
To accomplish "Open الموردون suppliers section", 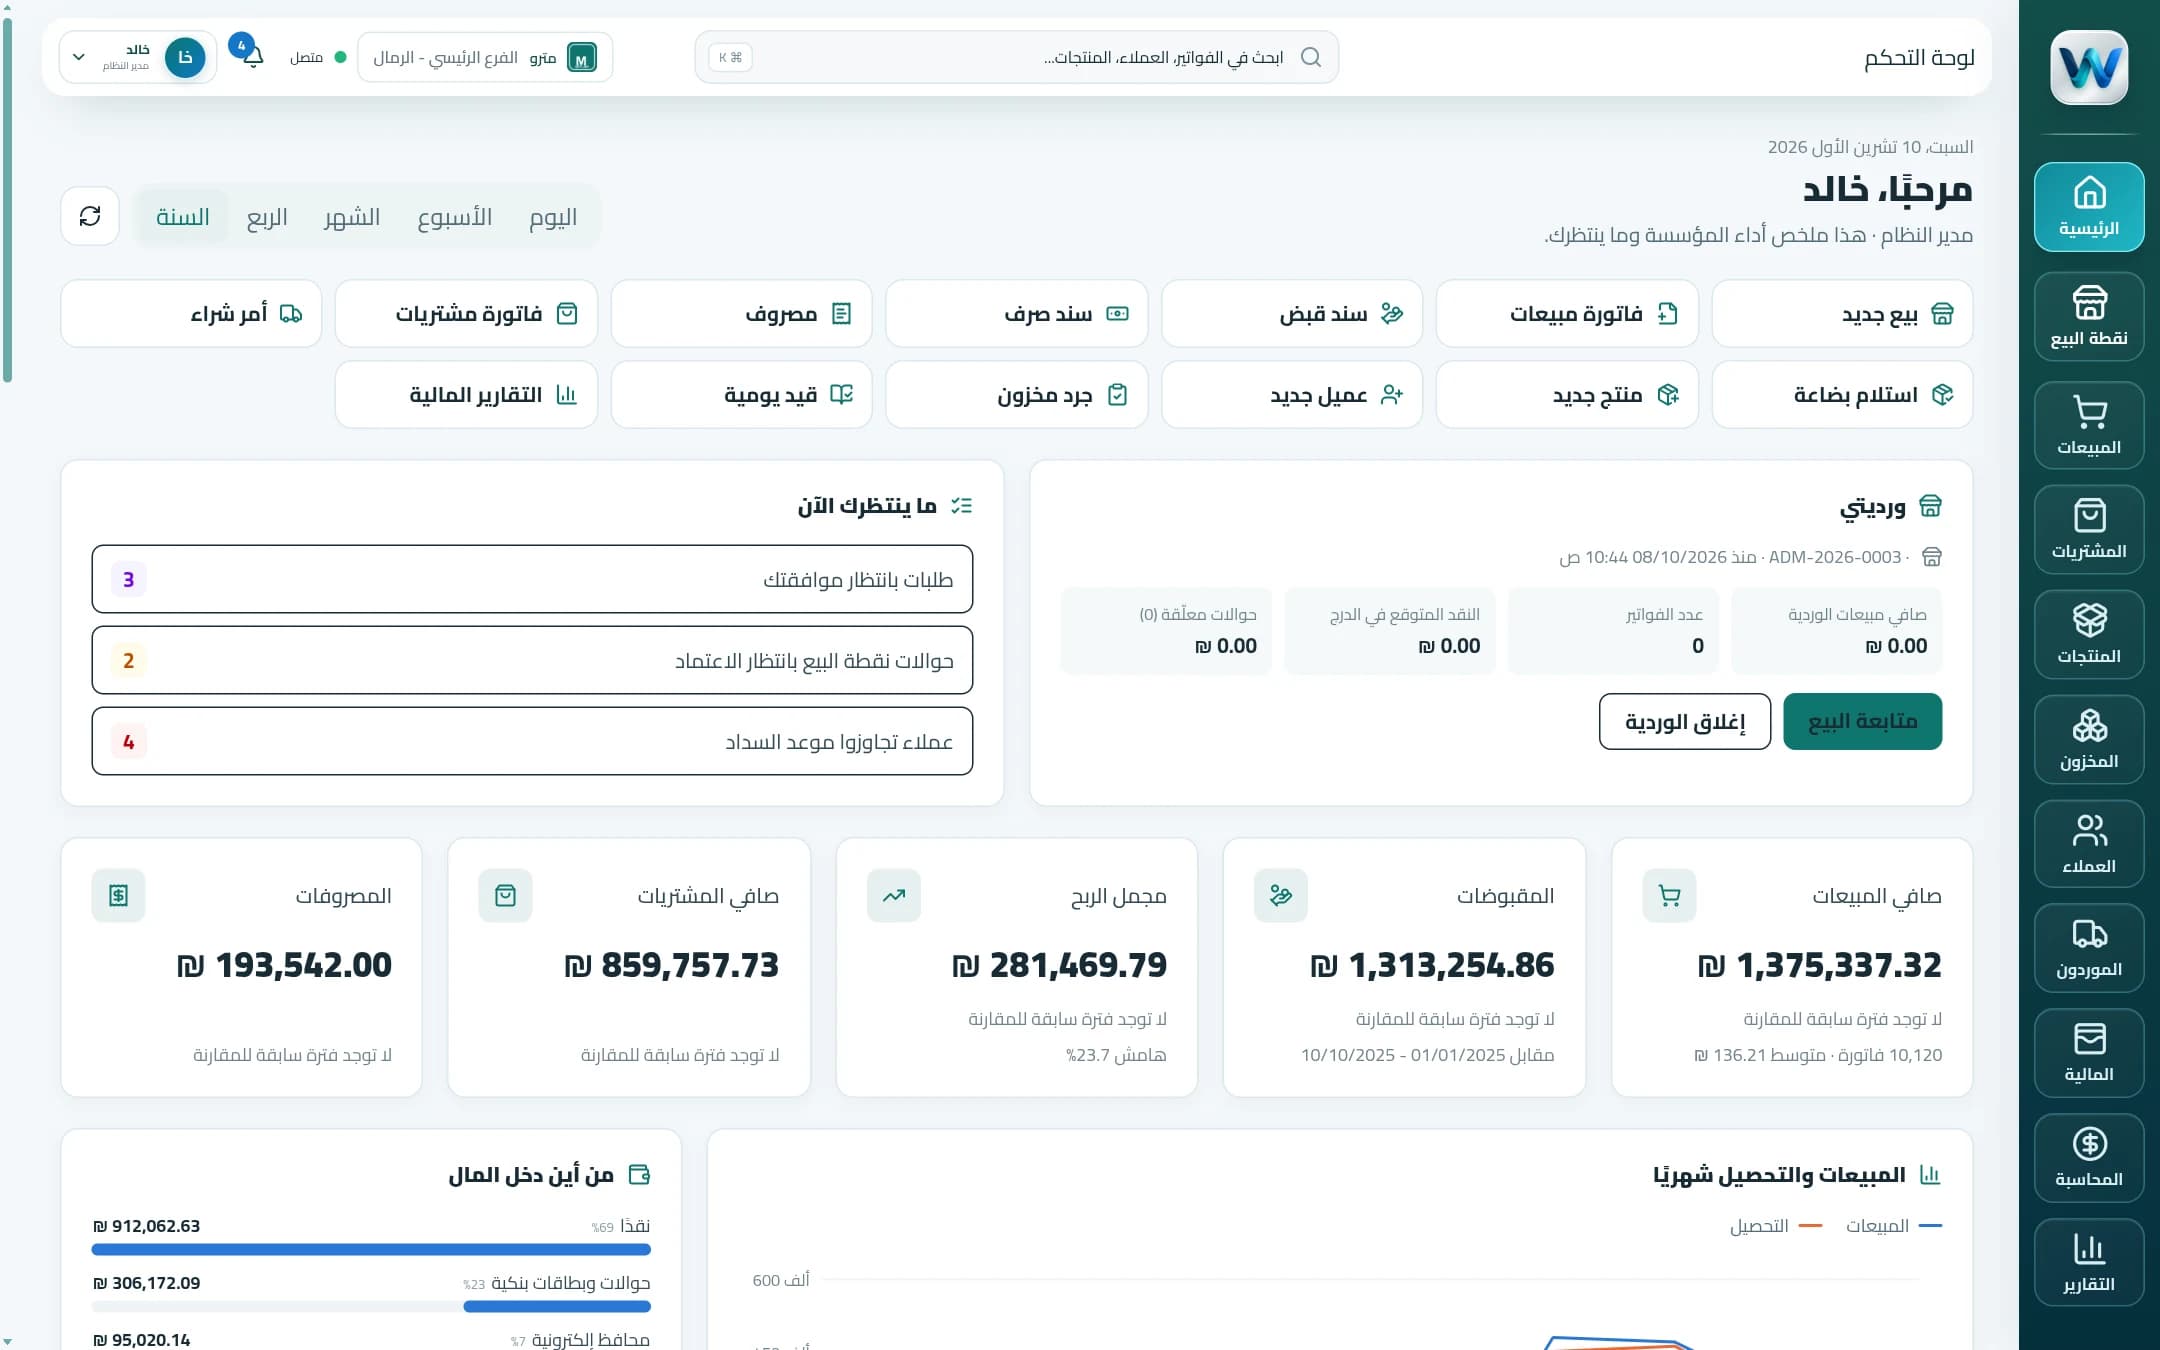I will tap(2088, 948).
